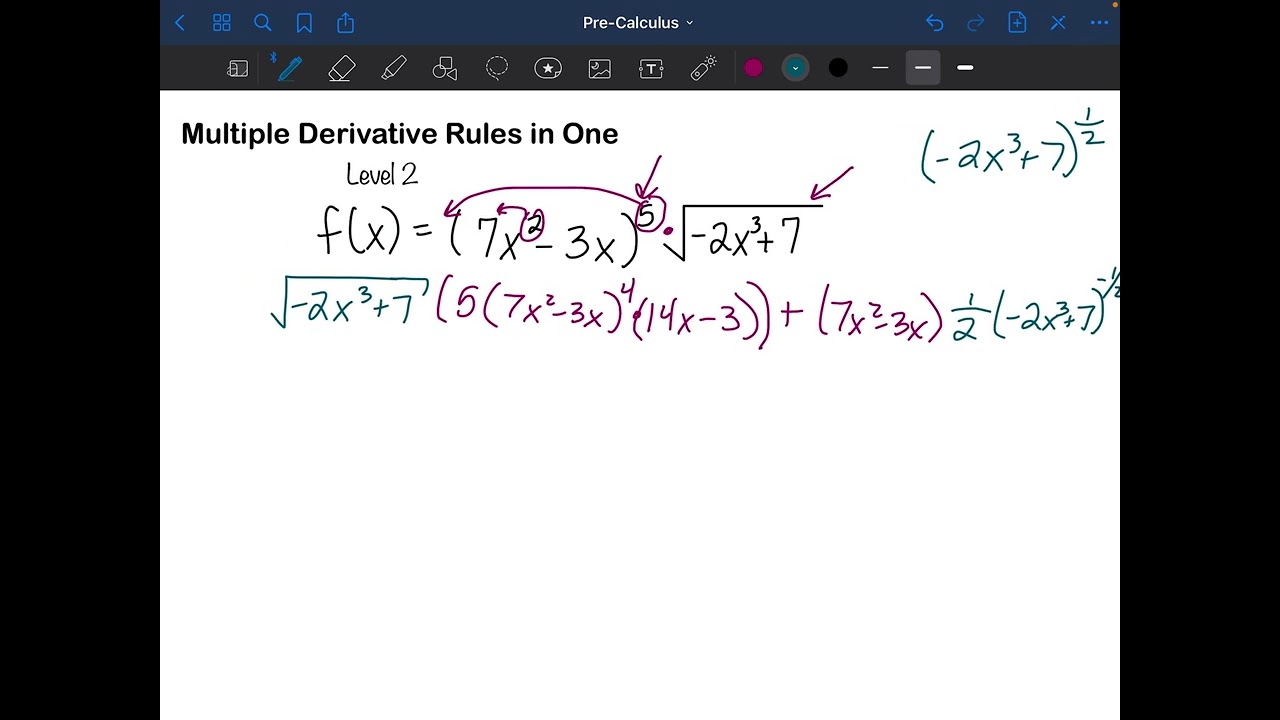Close the toolbar with the X icon
The width and height of the screenshot is (1280, 720).
click(1058, 23)
